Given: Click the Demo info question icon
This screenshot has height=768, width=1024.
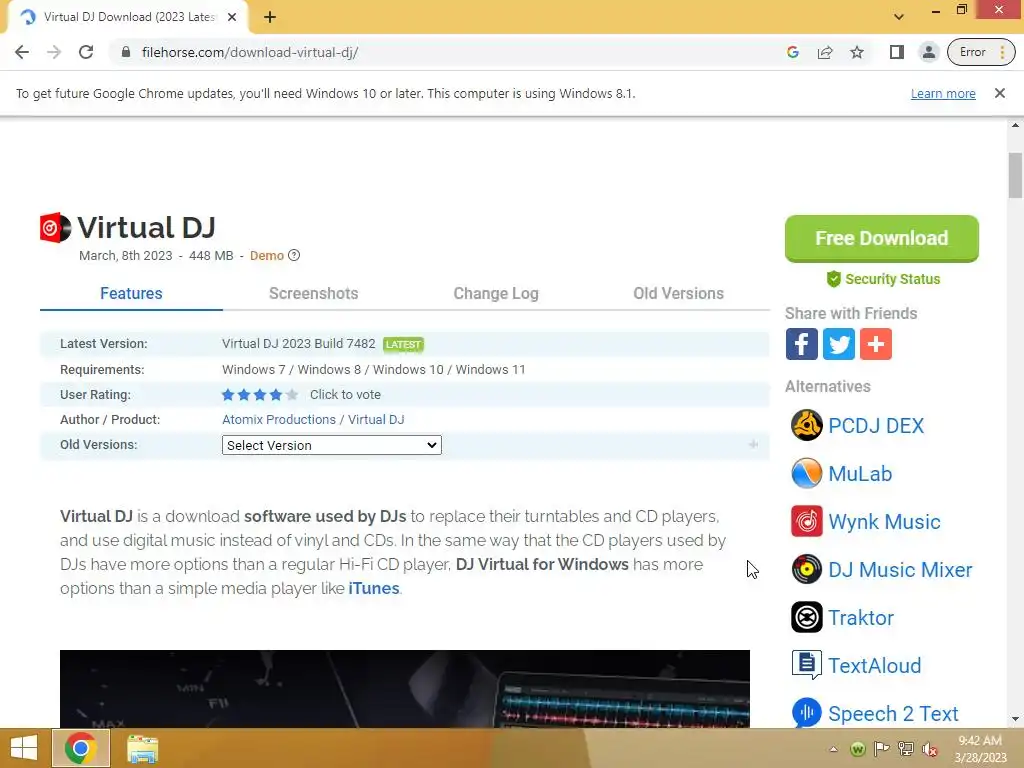Looking at the screenshot, I should pos(294,255).
